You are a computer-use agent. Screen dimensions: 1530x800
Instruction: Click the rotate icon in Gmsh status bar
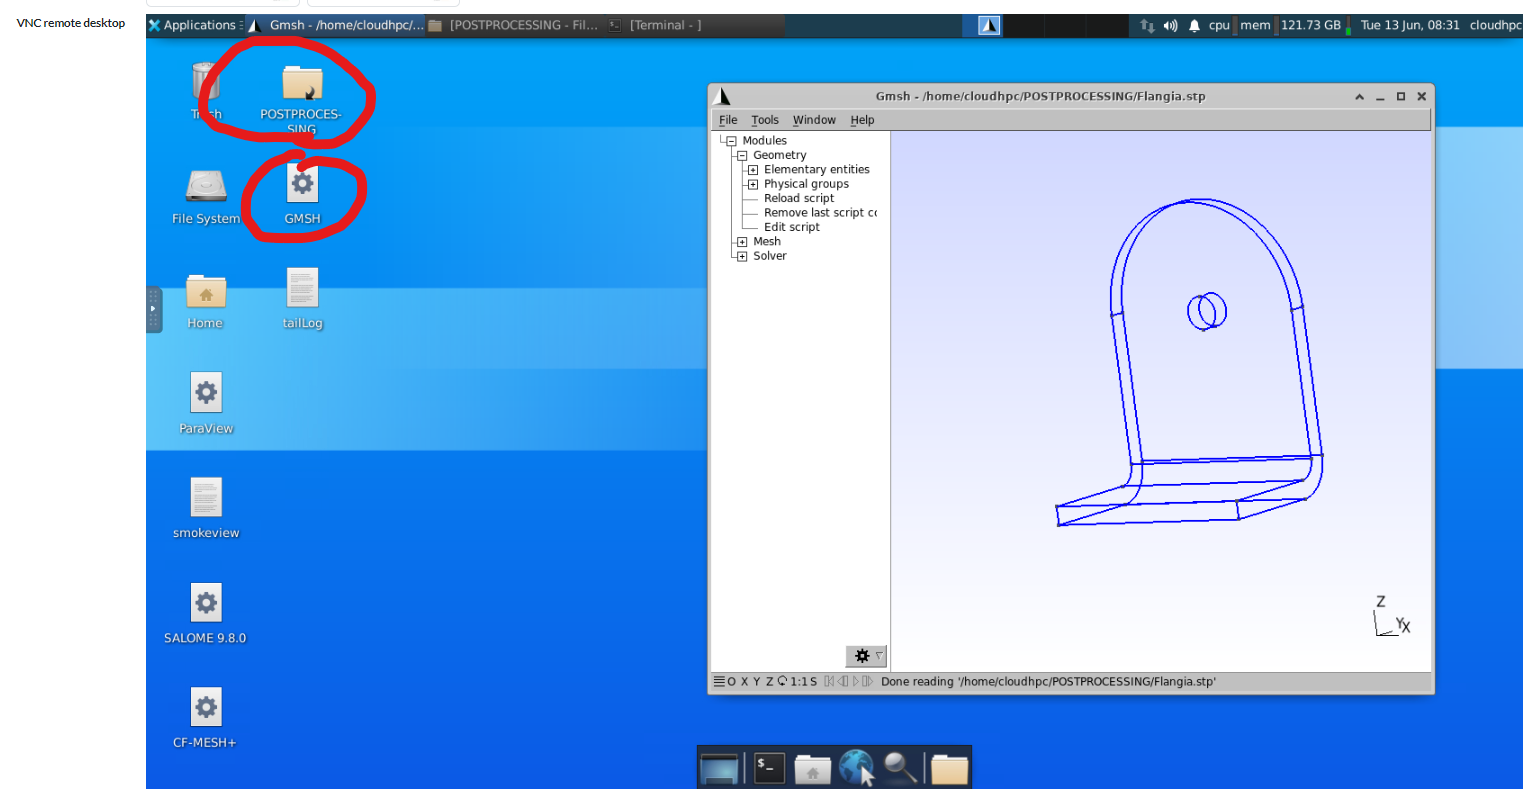(782, 682)
